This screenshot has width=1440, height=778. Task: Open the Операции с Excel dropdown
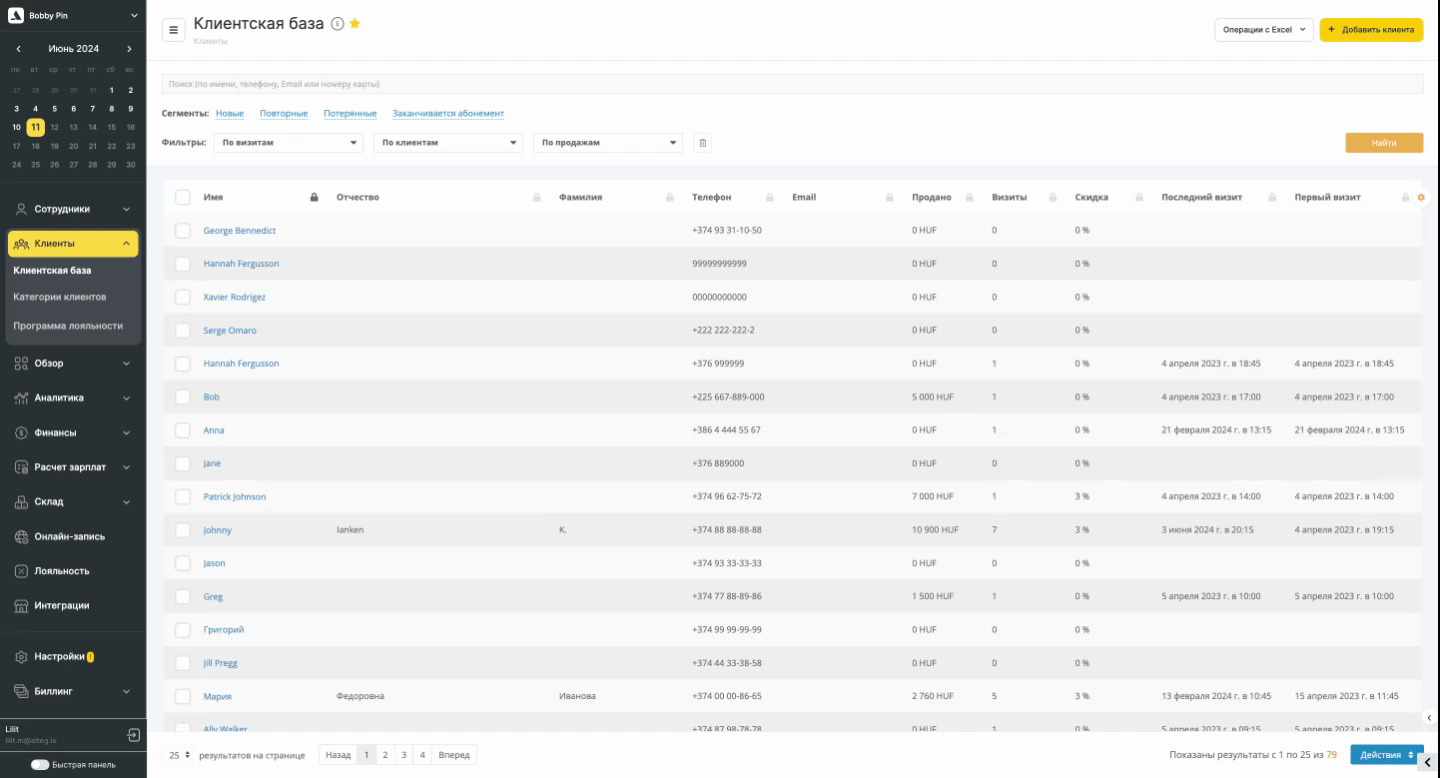pos(1264,30)
